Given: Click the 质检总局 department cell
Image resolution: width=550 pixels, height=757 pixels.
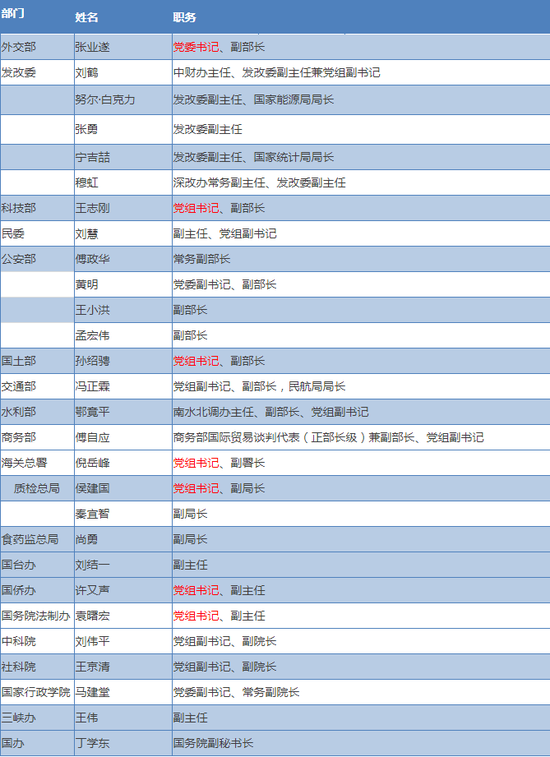Looking at the screenshot, I should pos(37,488).
